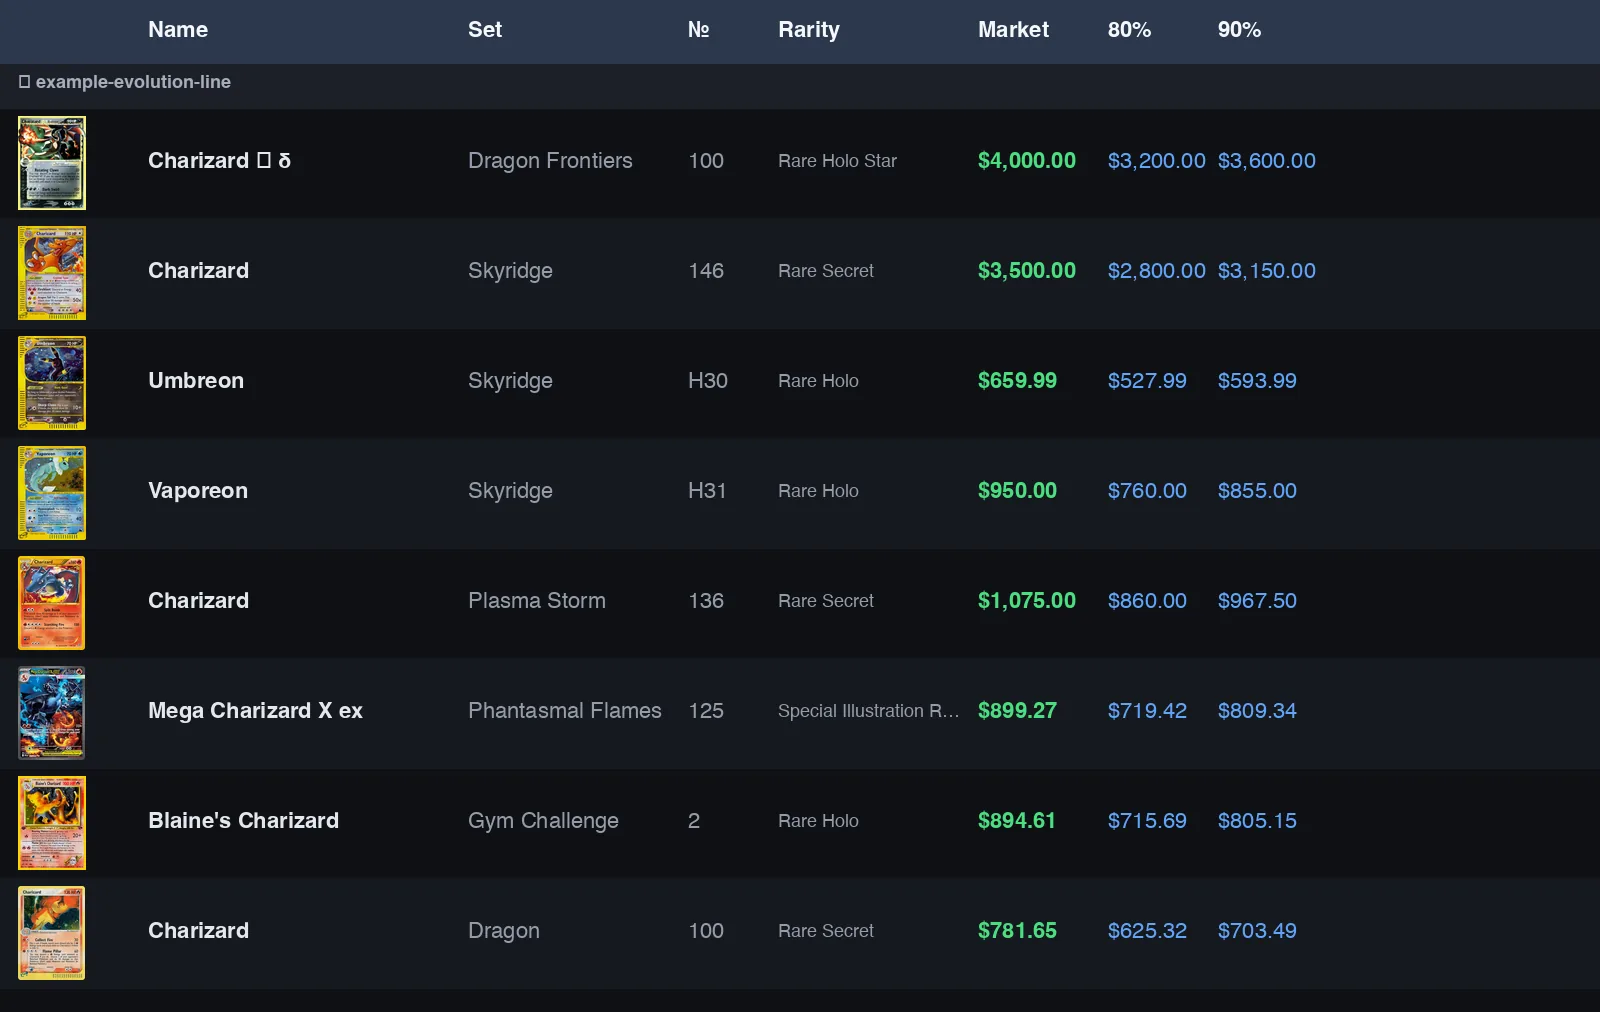
Task: Click the $3,150.00 90% price
Action: pos(1267,271)
